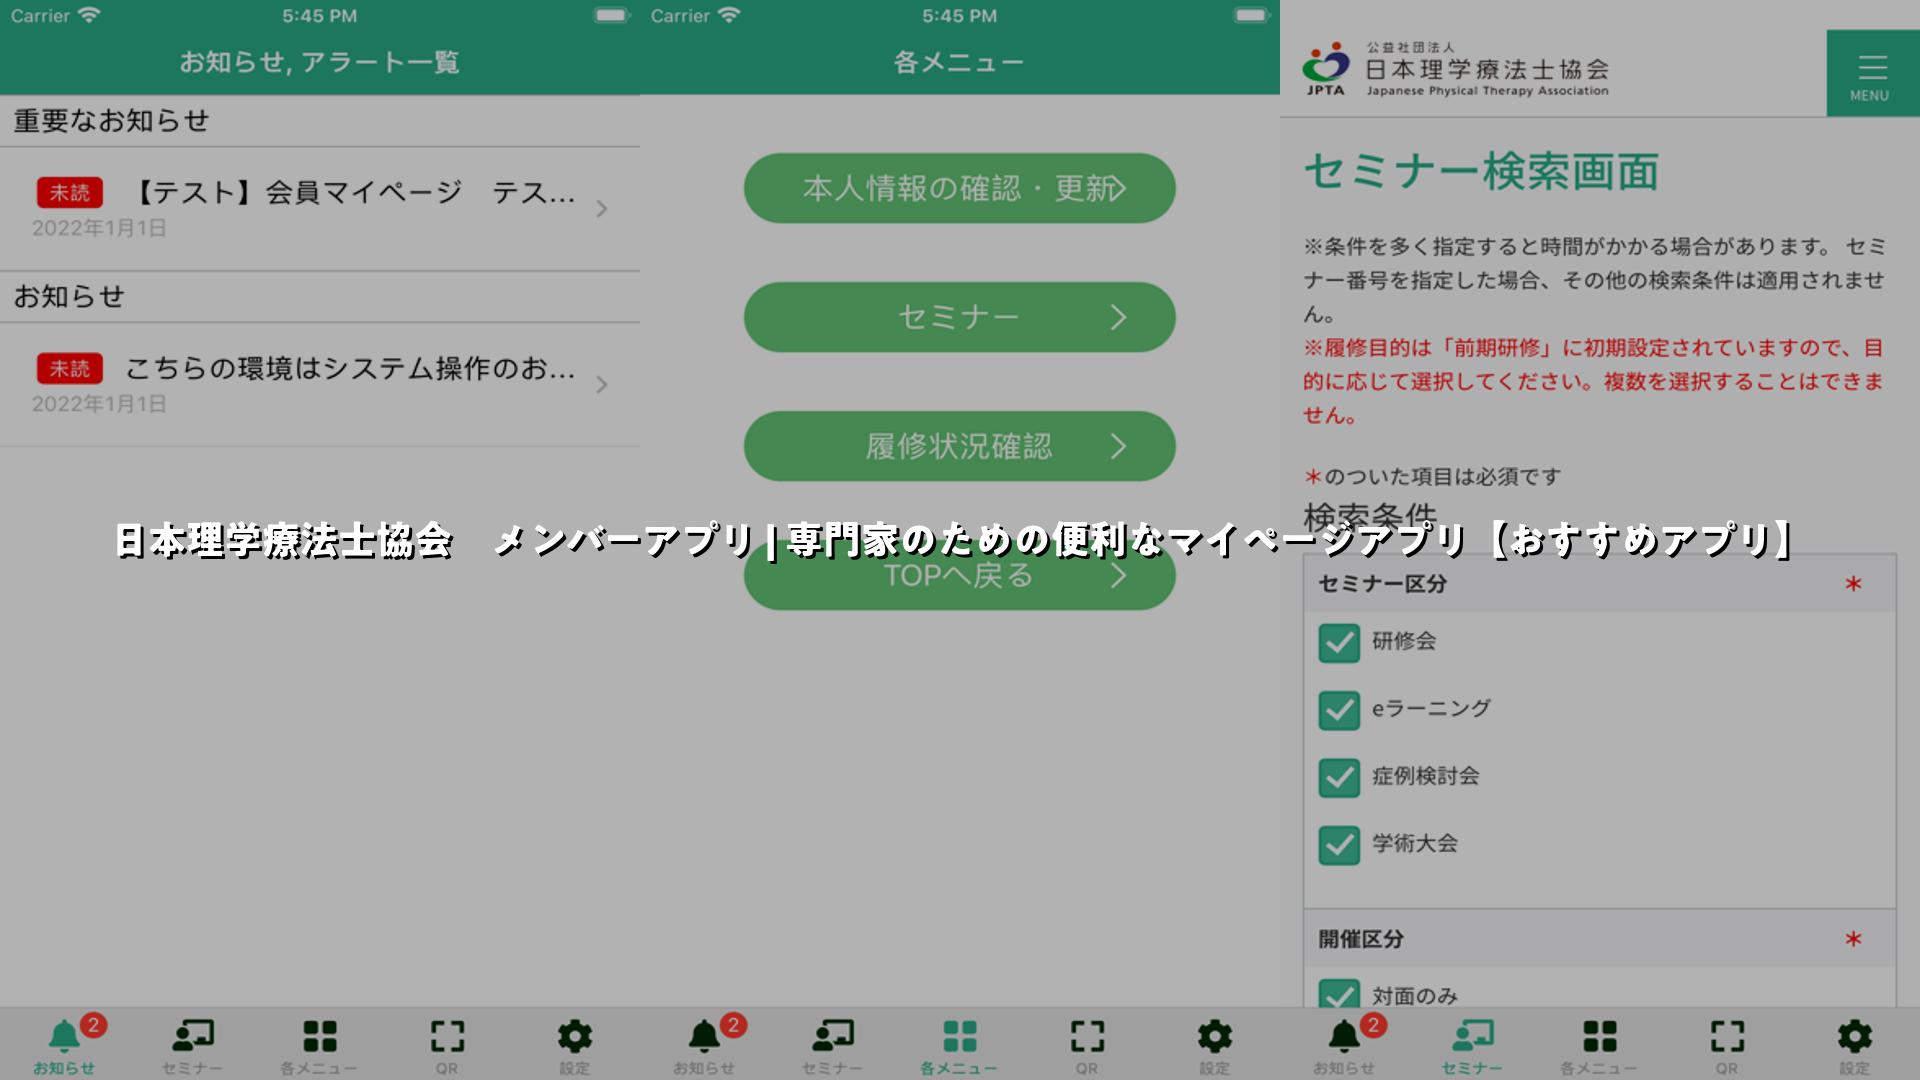Click the 未読 badge on こちらの環境 notice
1920x1080 pixels.
[x=70, y=369]
